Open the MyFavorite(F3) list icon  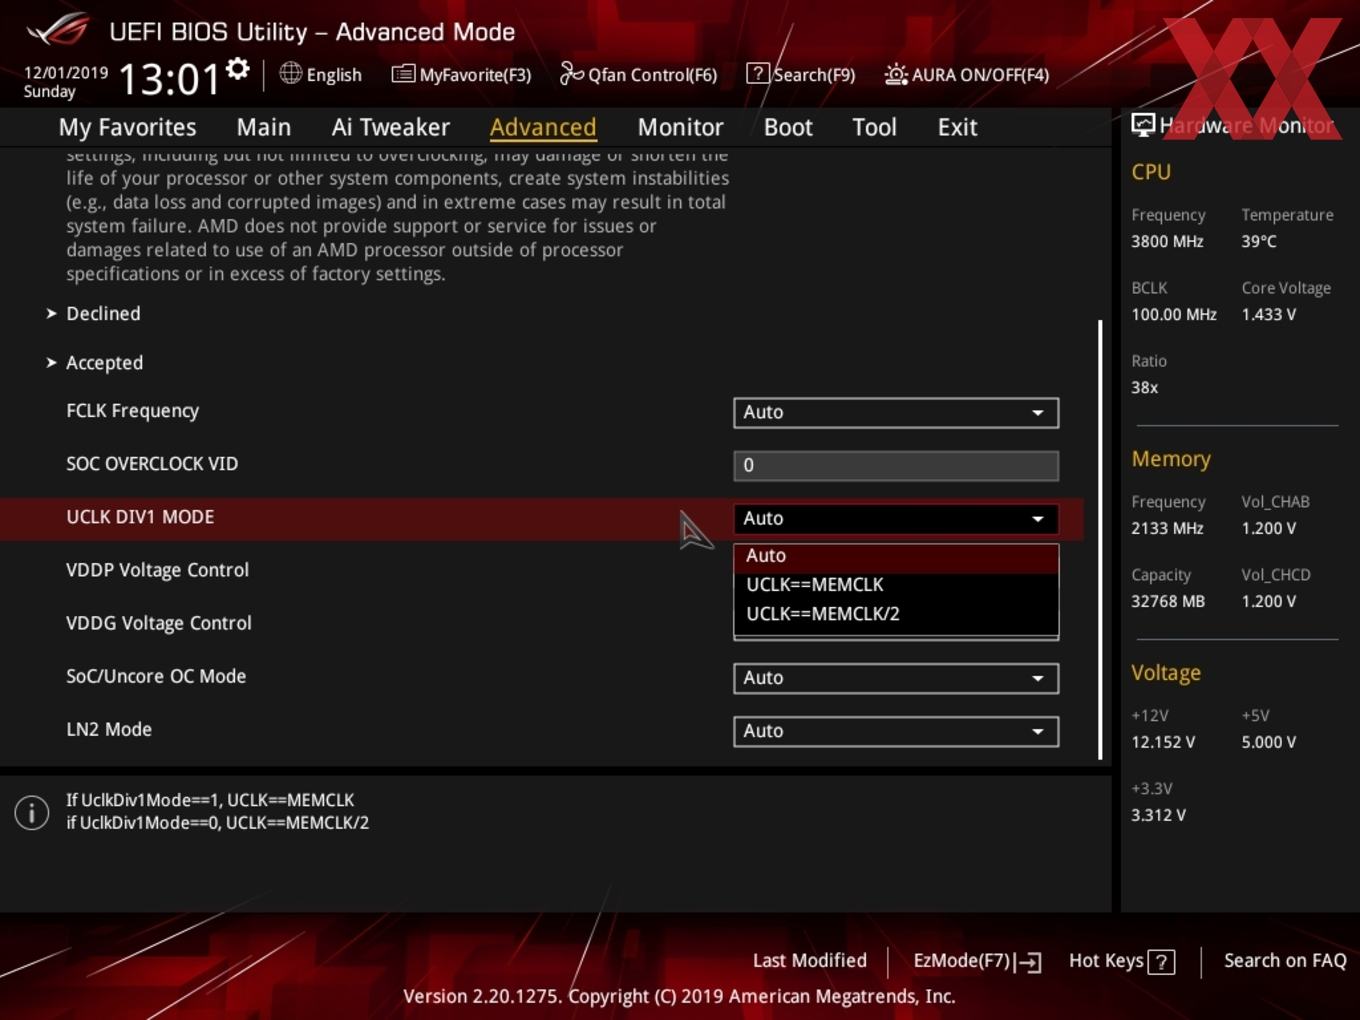click(x=403, y=74)
